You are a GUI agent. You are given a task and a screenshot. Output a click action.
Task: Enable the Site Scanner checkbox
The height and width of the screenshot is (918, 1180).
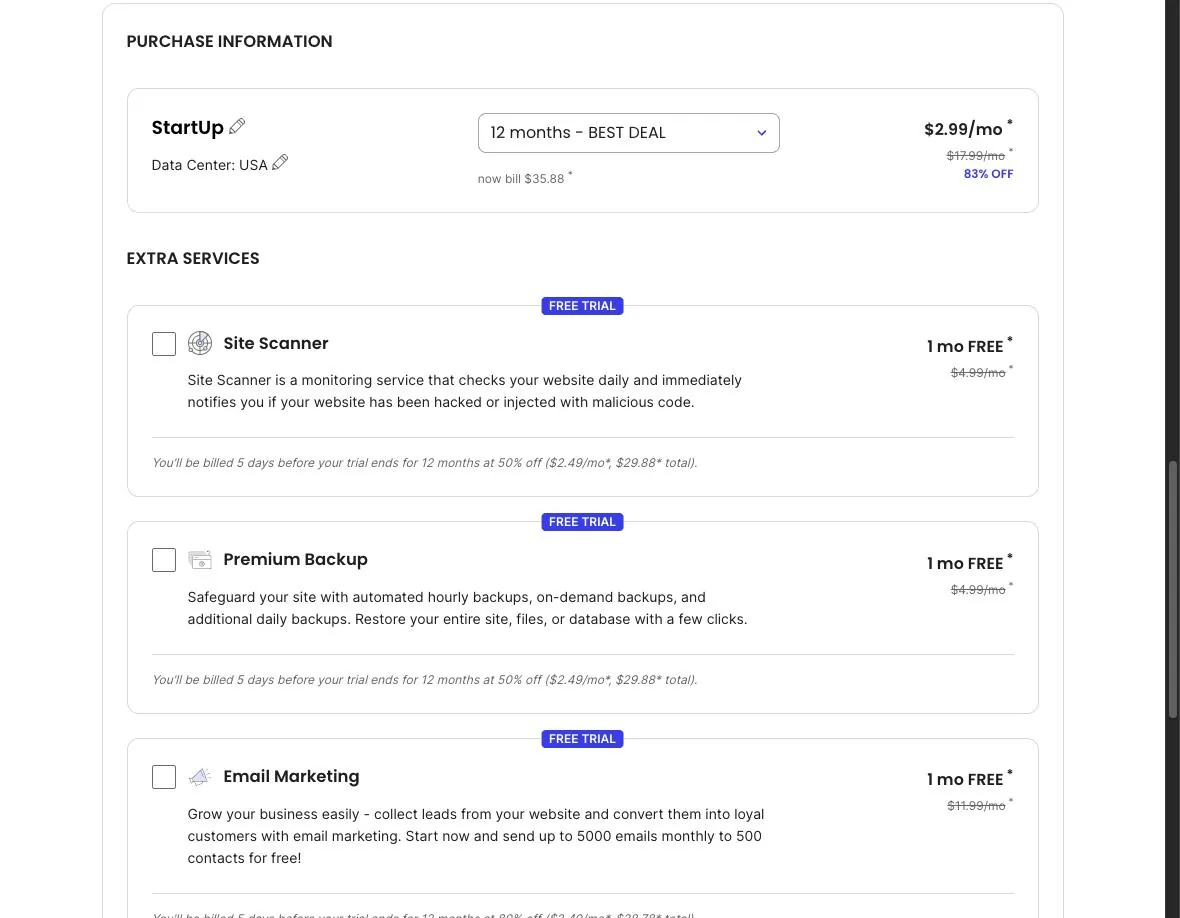[164, 344]
